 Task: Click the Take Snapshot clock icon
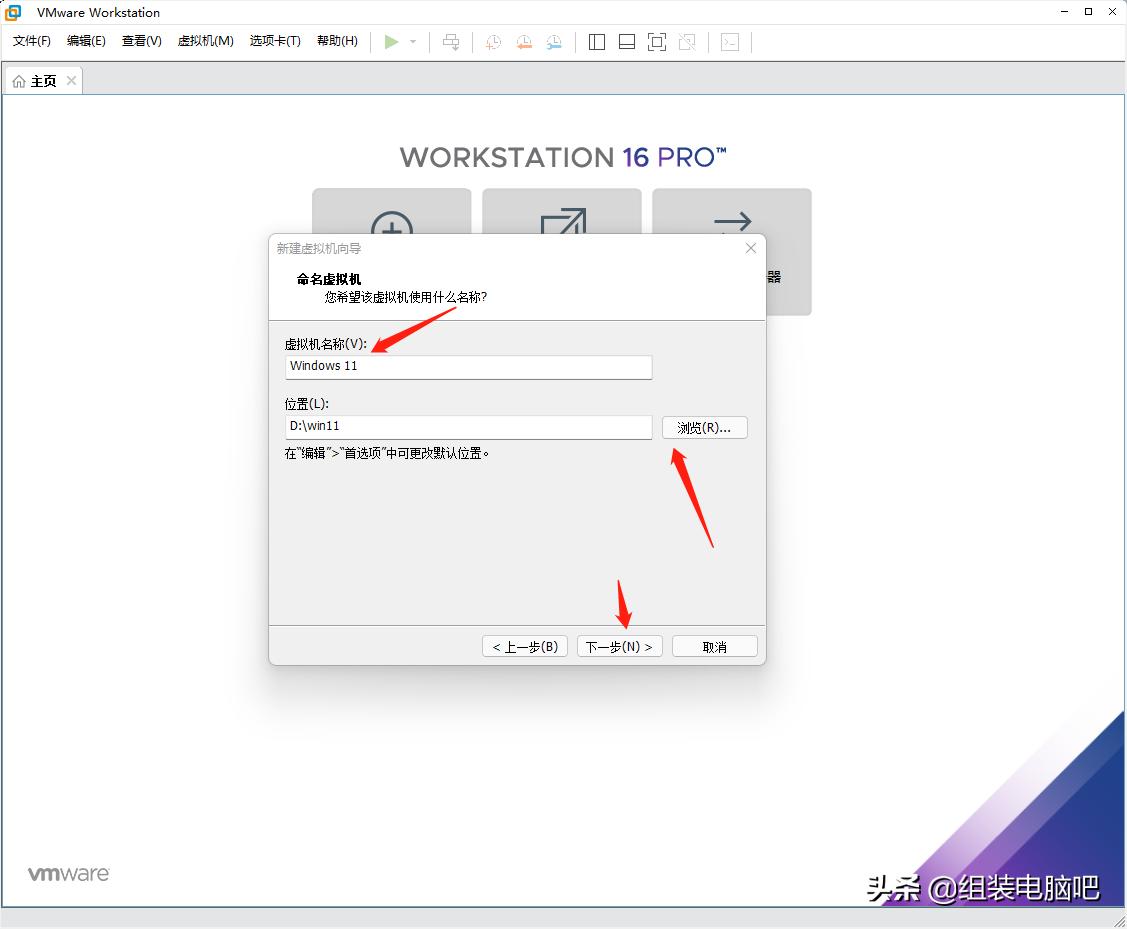[x=491, y=41]
